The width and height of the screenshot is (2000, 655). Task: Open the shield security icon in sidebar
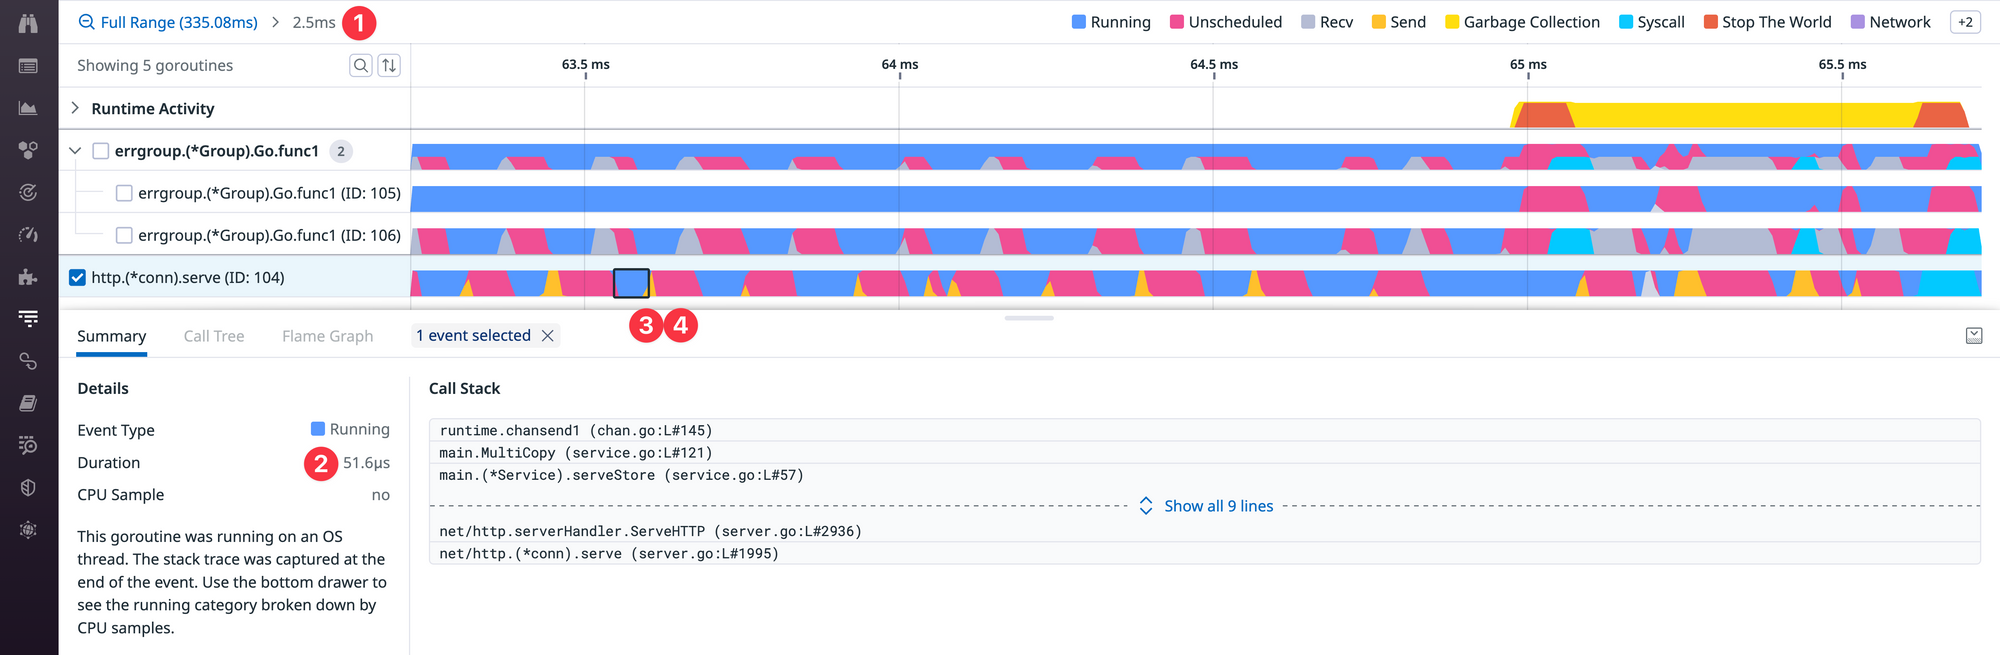pos(28,487)
